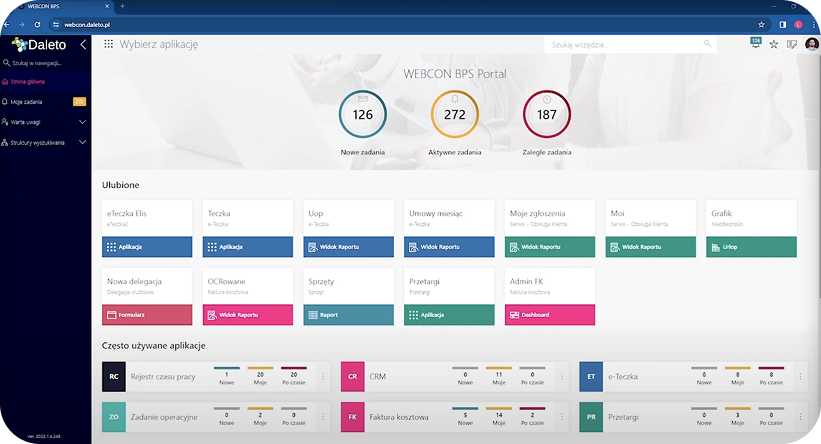The height and width of the screenshot is (444, 821).
Task: Open a new browser tab
Action: click(123, 6)
